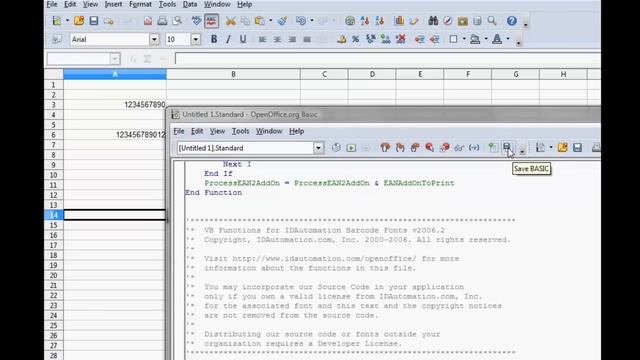Open Window menu in Basic window
640x360 pixels.
coord(269,131)
